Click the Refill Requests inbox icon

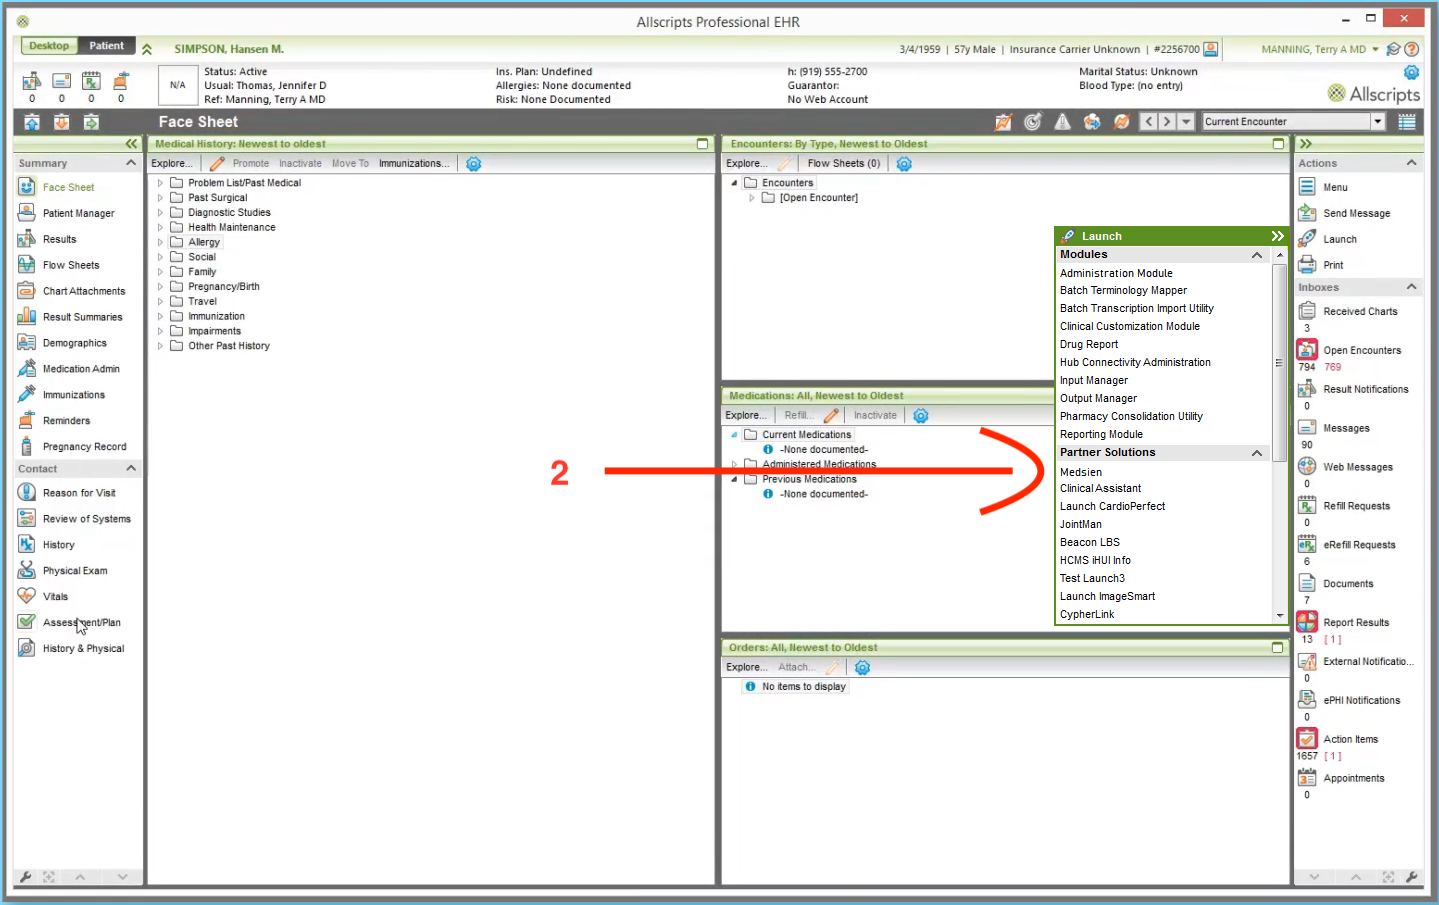(1307, 505)
